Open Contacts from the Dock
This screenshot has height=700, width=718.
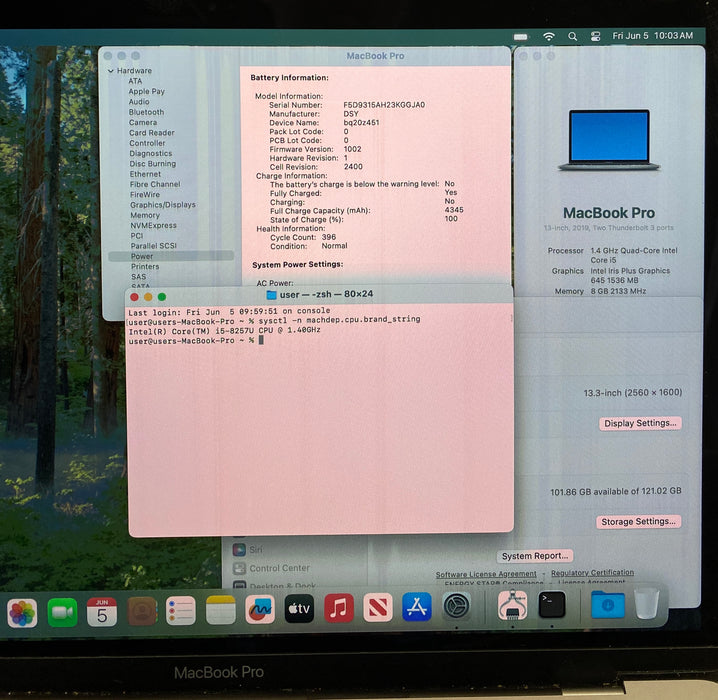click(x=141, y=611)
